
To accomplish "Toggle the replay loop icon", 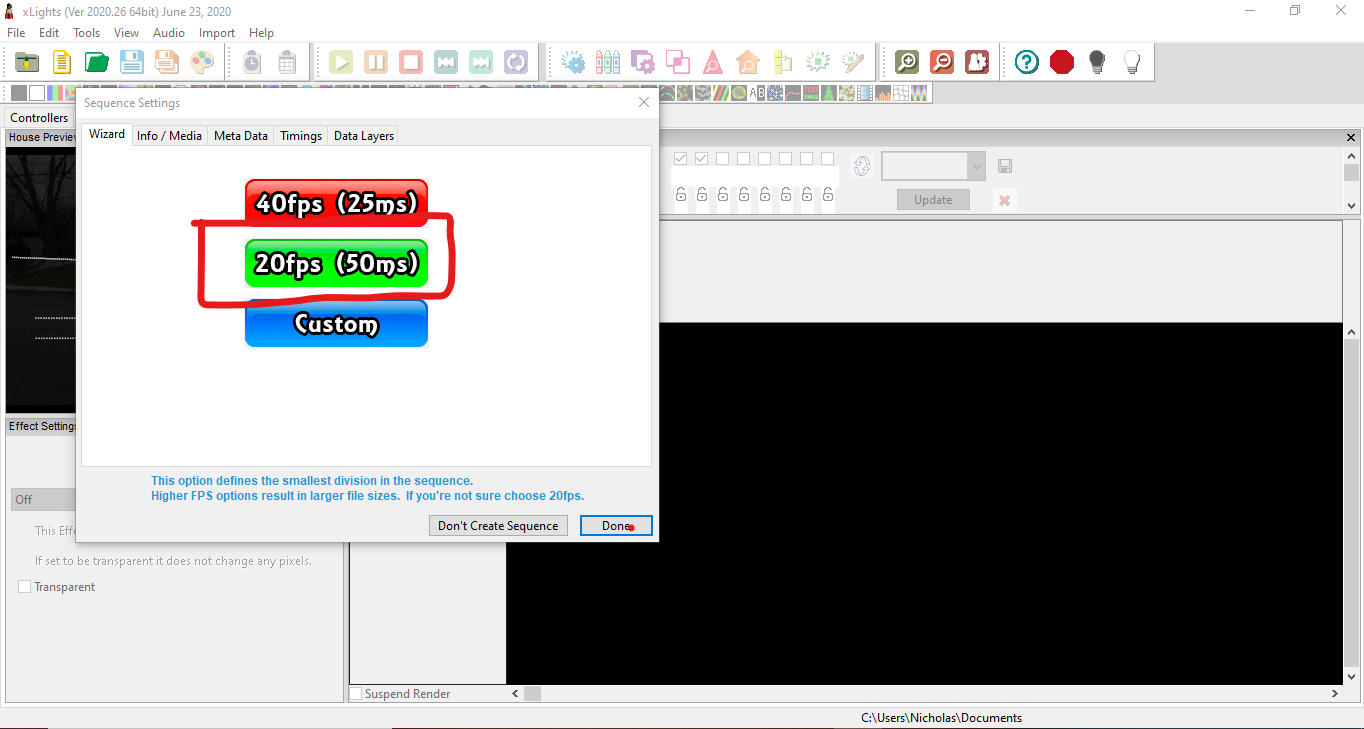I will pos(516,62).
